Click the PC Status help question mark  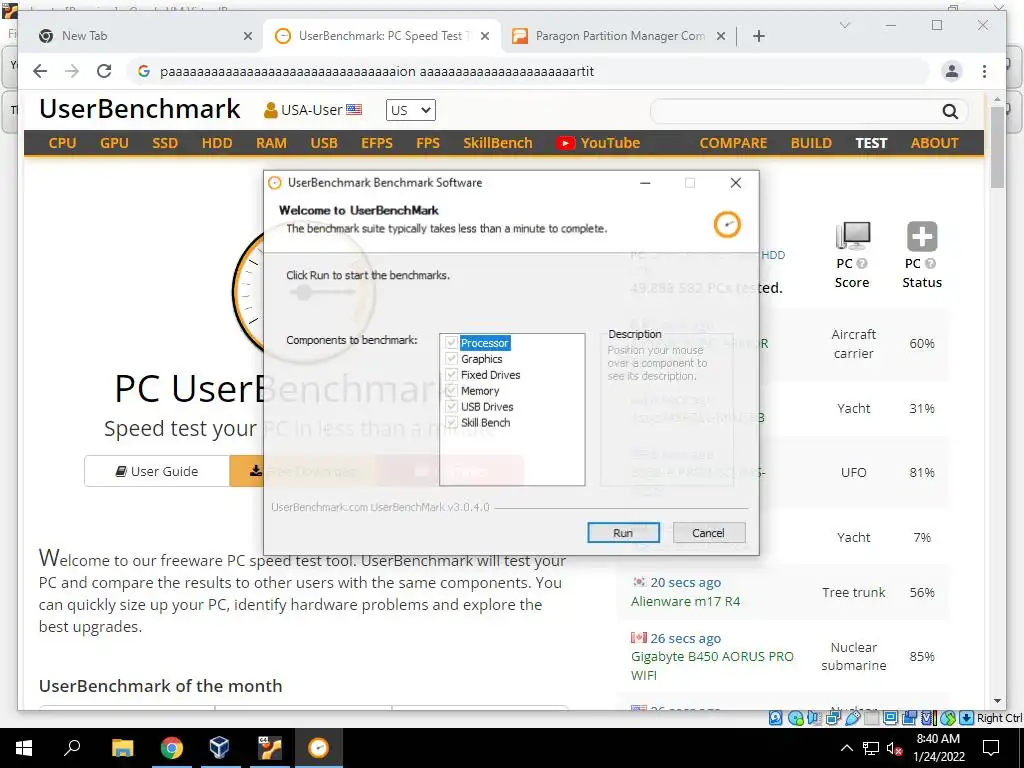[x=931, y=264]
